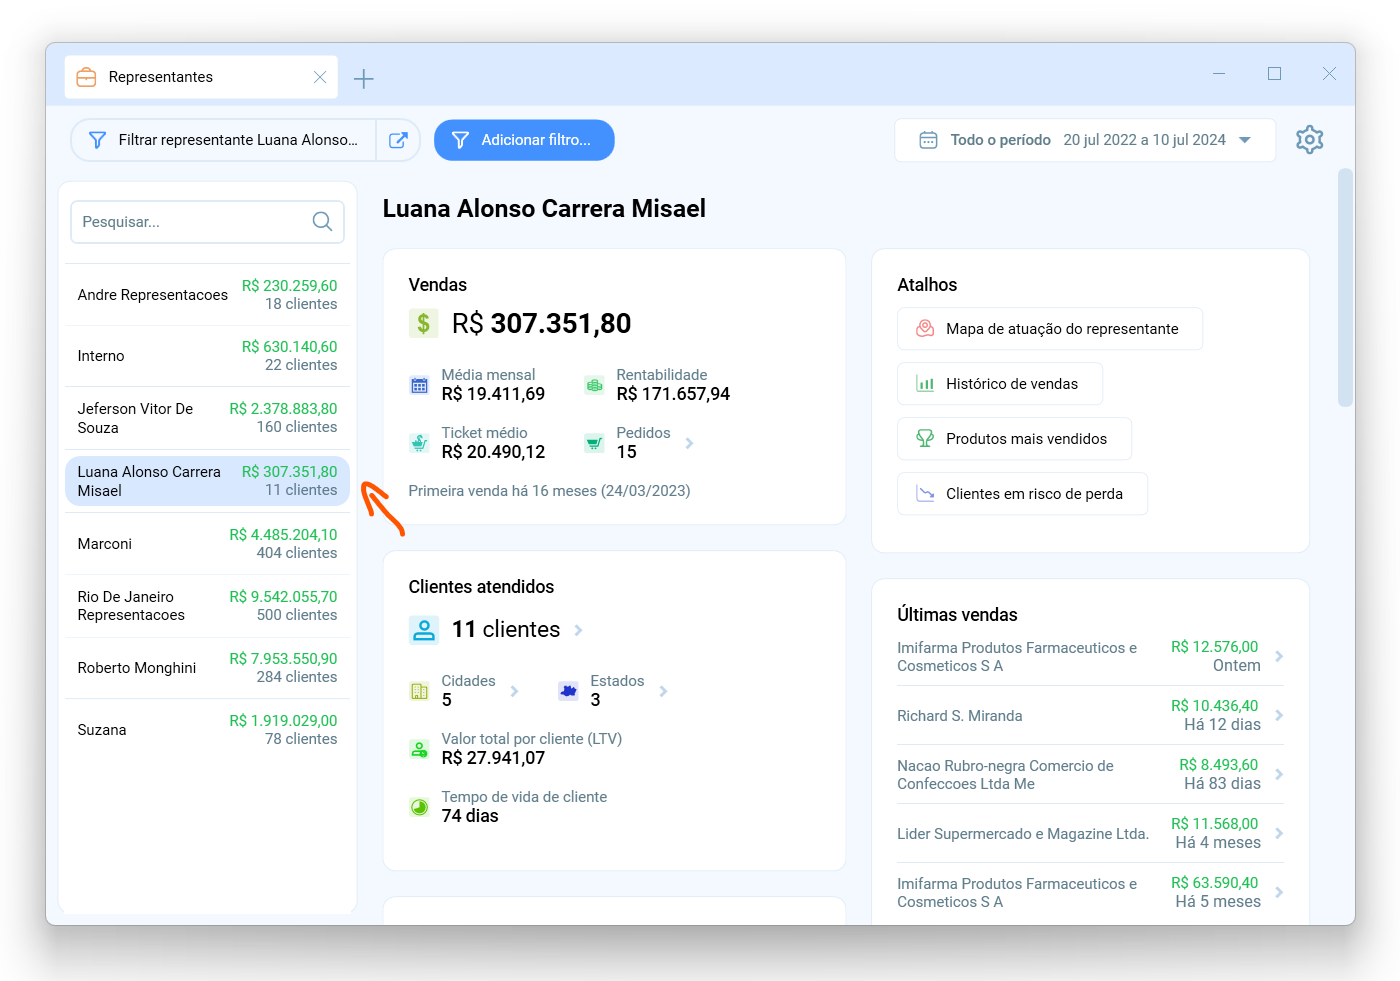Select Interno representative
The height and width of the screenshot is (981, 1400).
click(207, 356)
